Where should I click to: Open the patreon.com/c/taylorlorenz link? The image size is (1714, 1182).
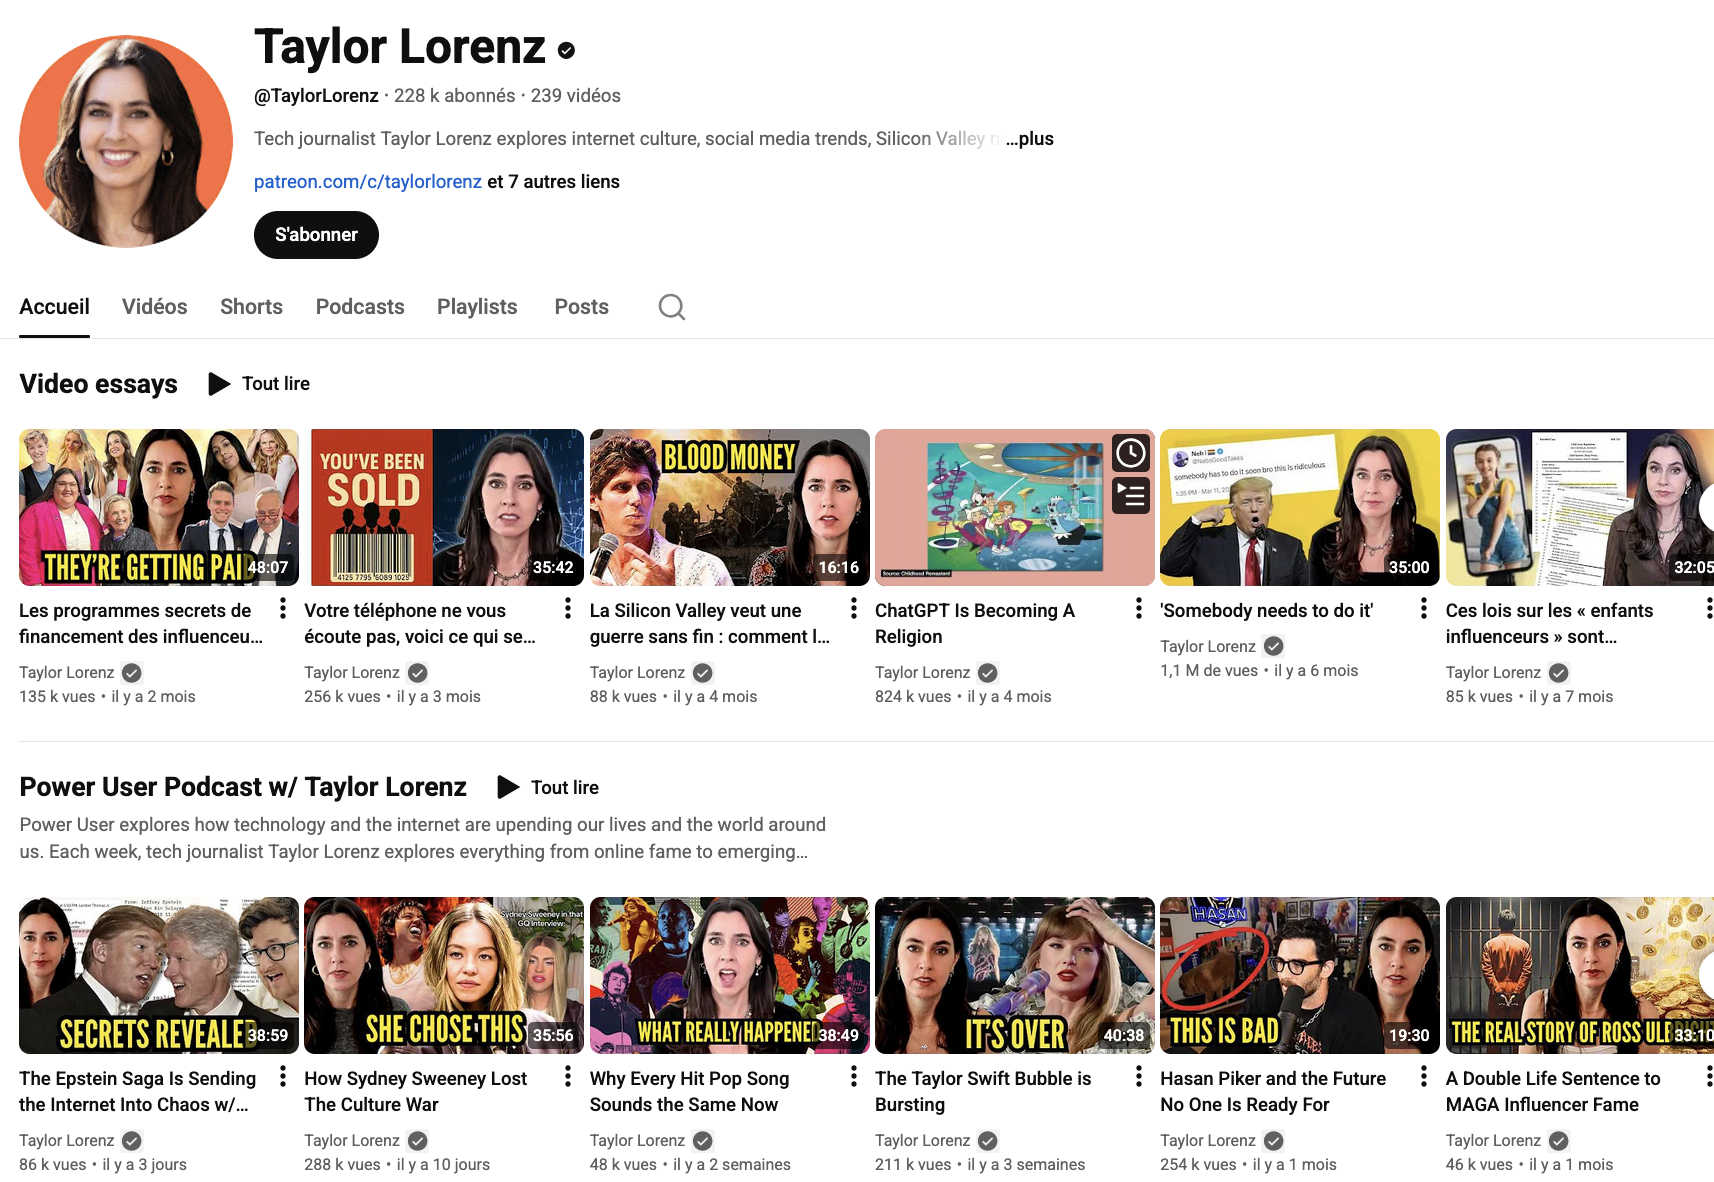coord(367,182)
